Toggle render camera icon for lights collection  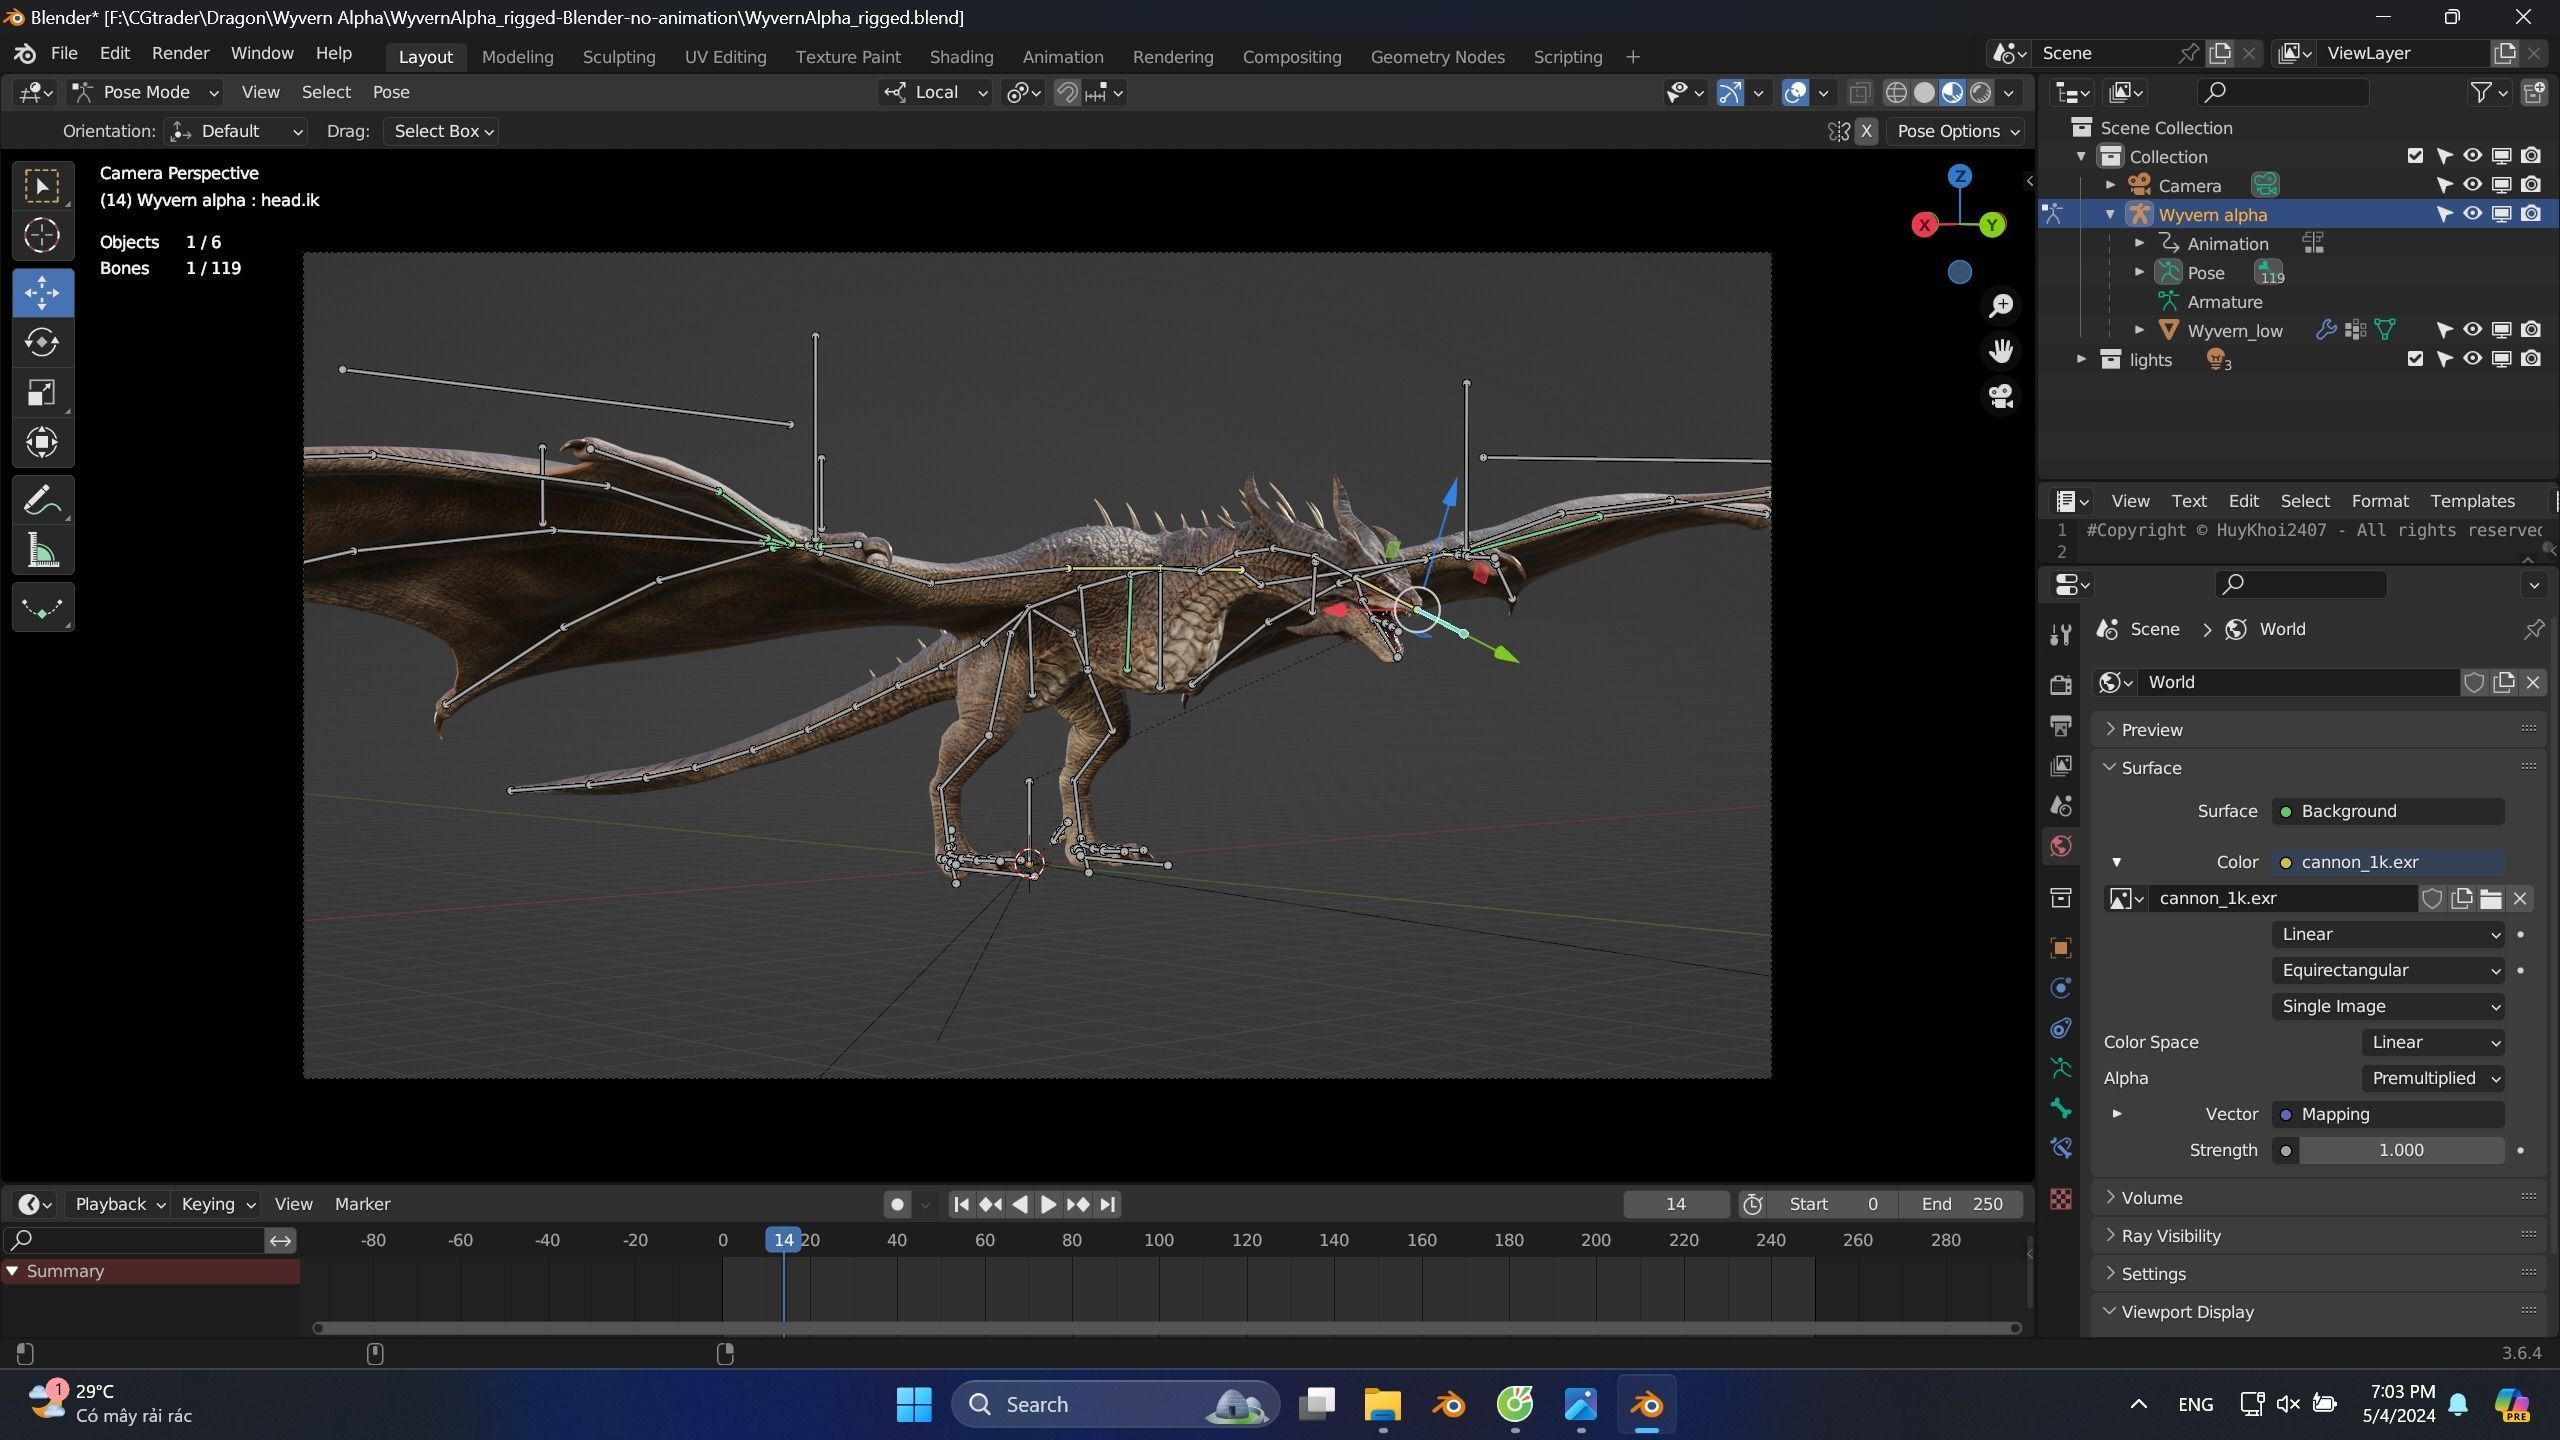click(x=2530, y=359)
